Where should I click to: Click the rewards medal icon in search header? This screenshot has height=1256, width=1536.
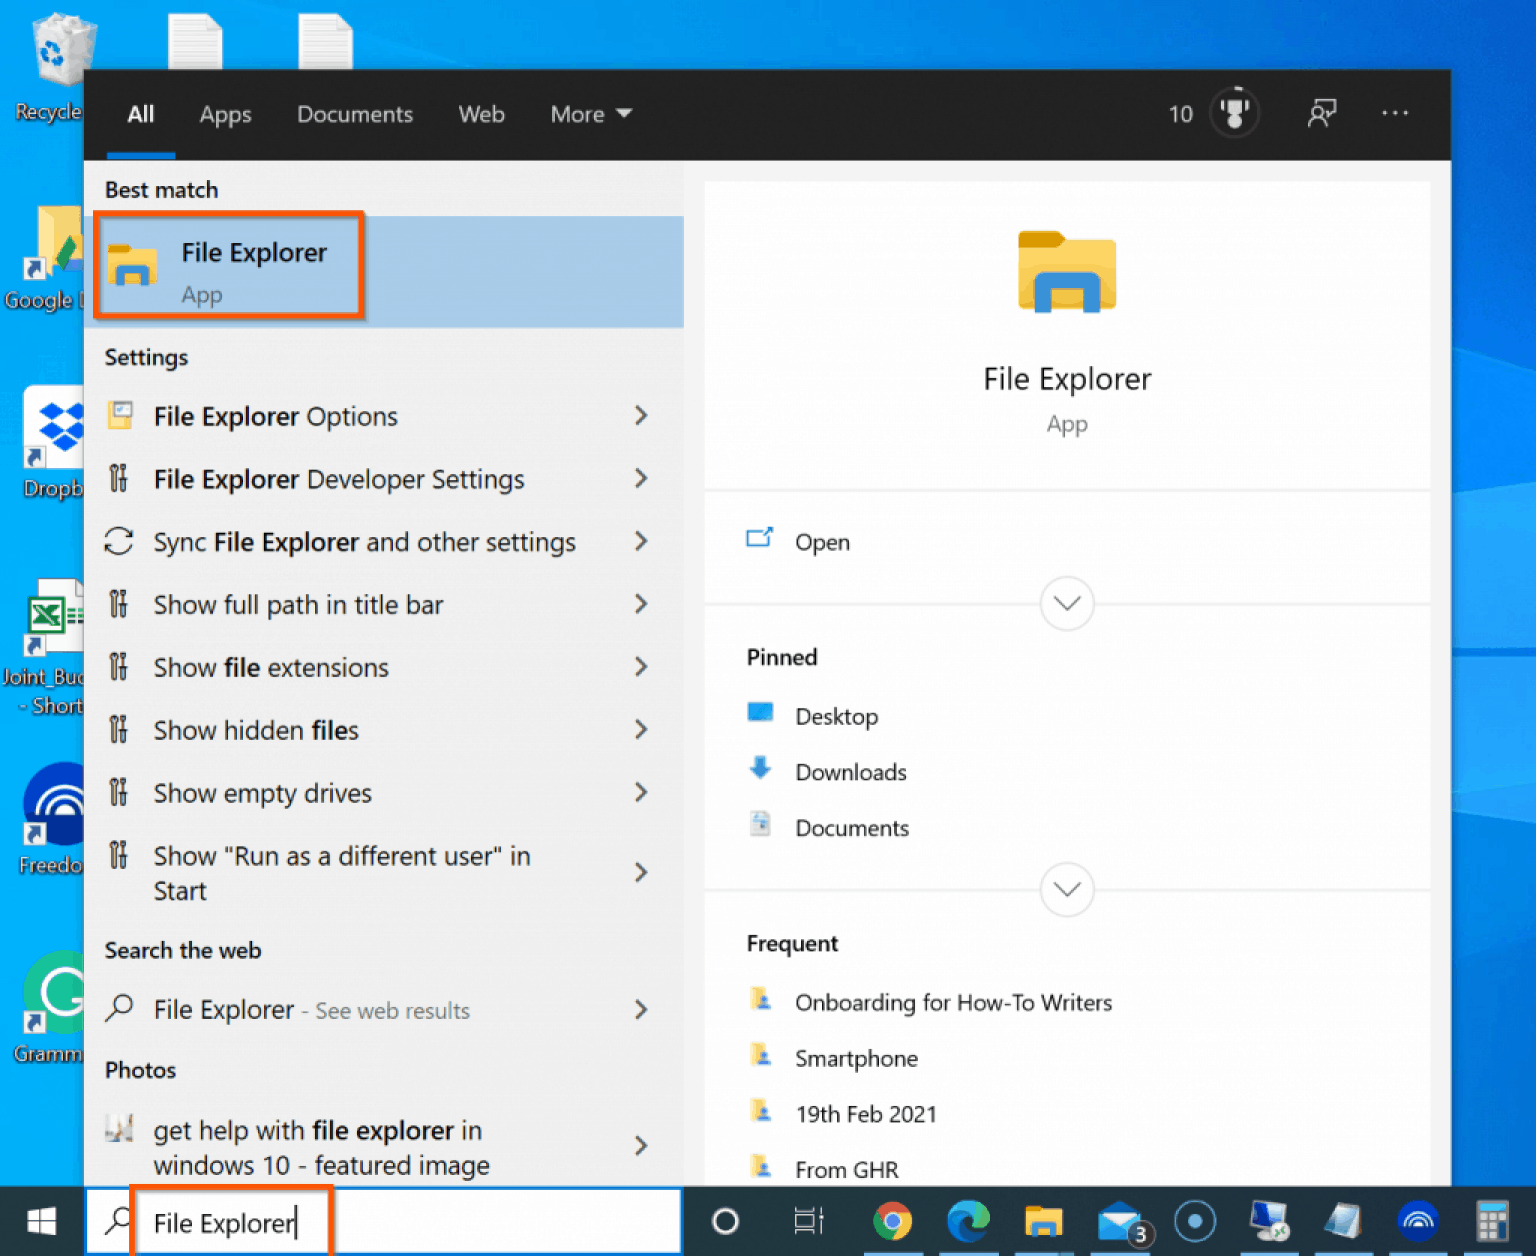click(1235, 113)
